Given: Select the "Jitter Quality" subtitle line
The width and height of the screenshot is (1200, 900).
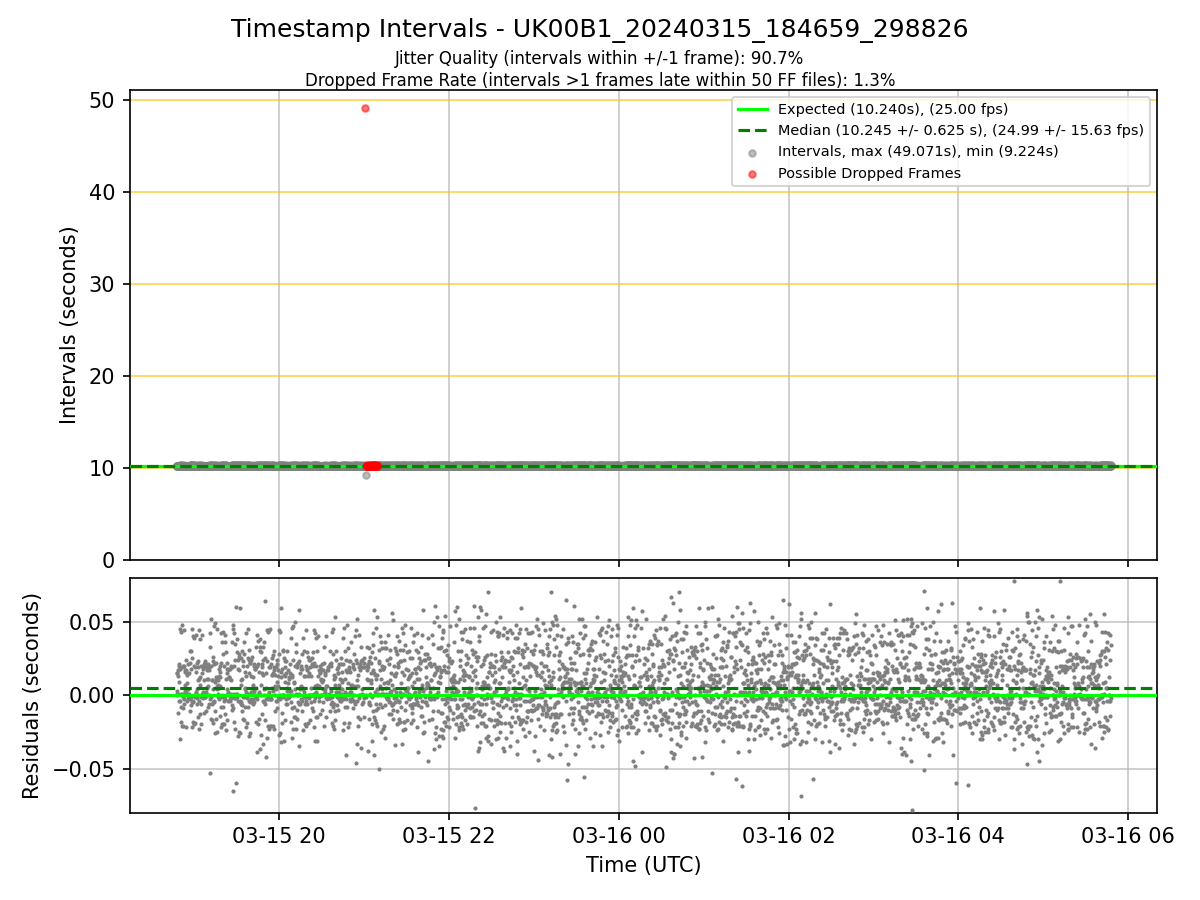Looking at the screenshot, I should tap(599, 58).
